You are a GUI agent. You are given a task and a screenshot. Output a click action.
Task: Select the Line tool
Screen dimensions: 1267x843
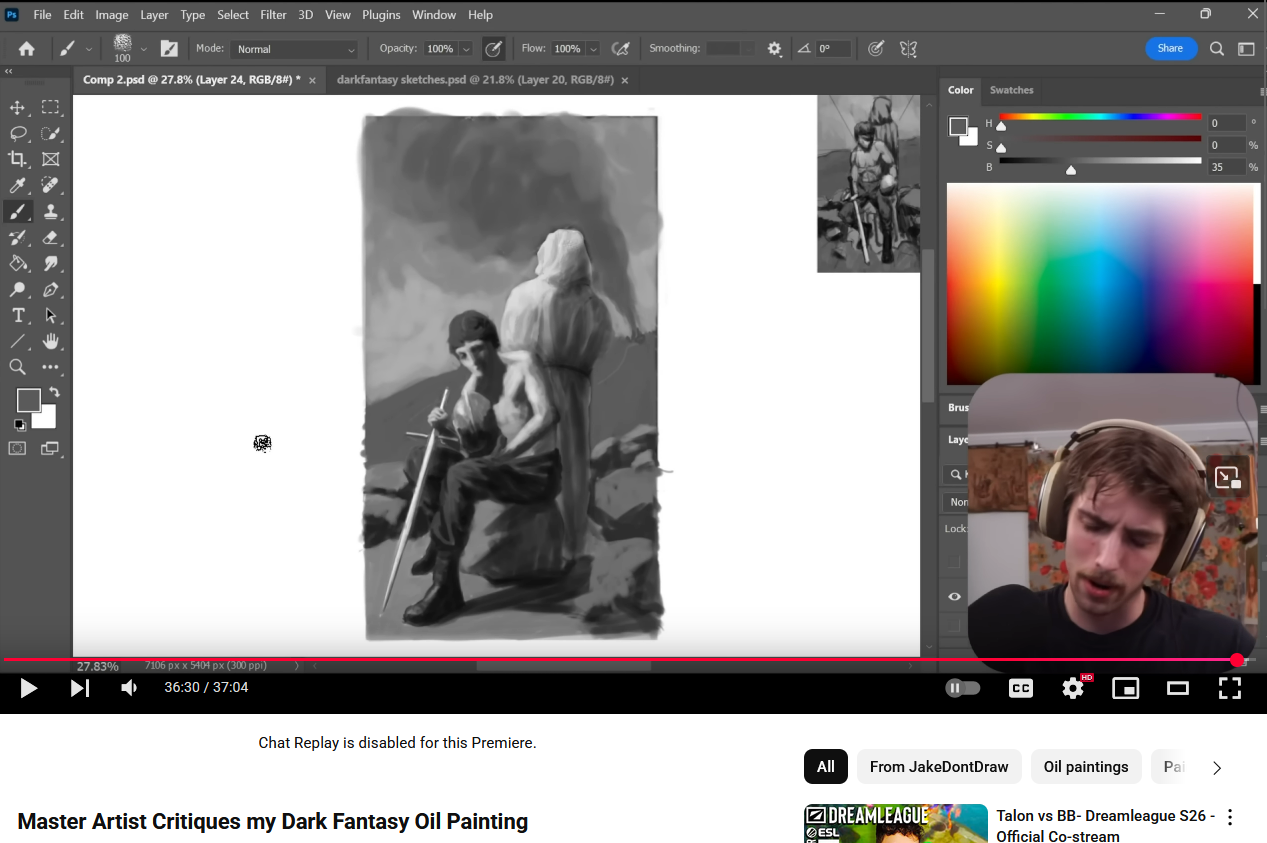(x=18, y=341)
